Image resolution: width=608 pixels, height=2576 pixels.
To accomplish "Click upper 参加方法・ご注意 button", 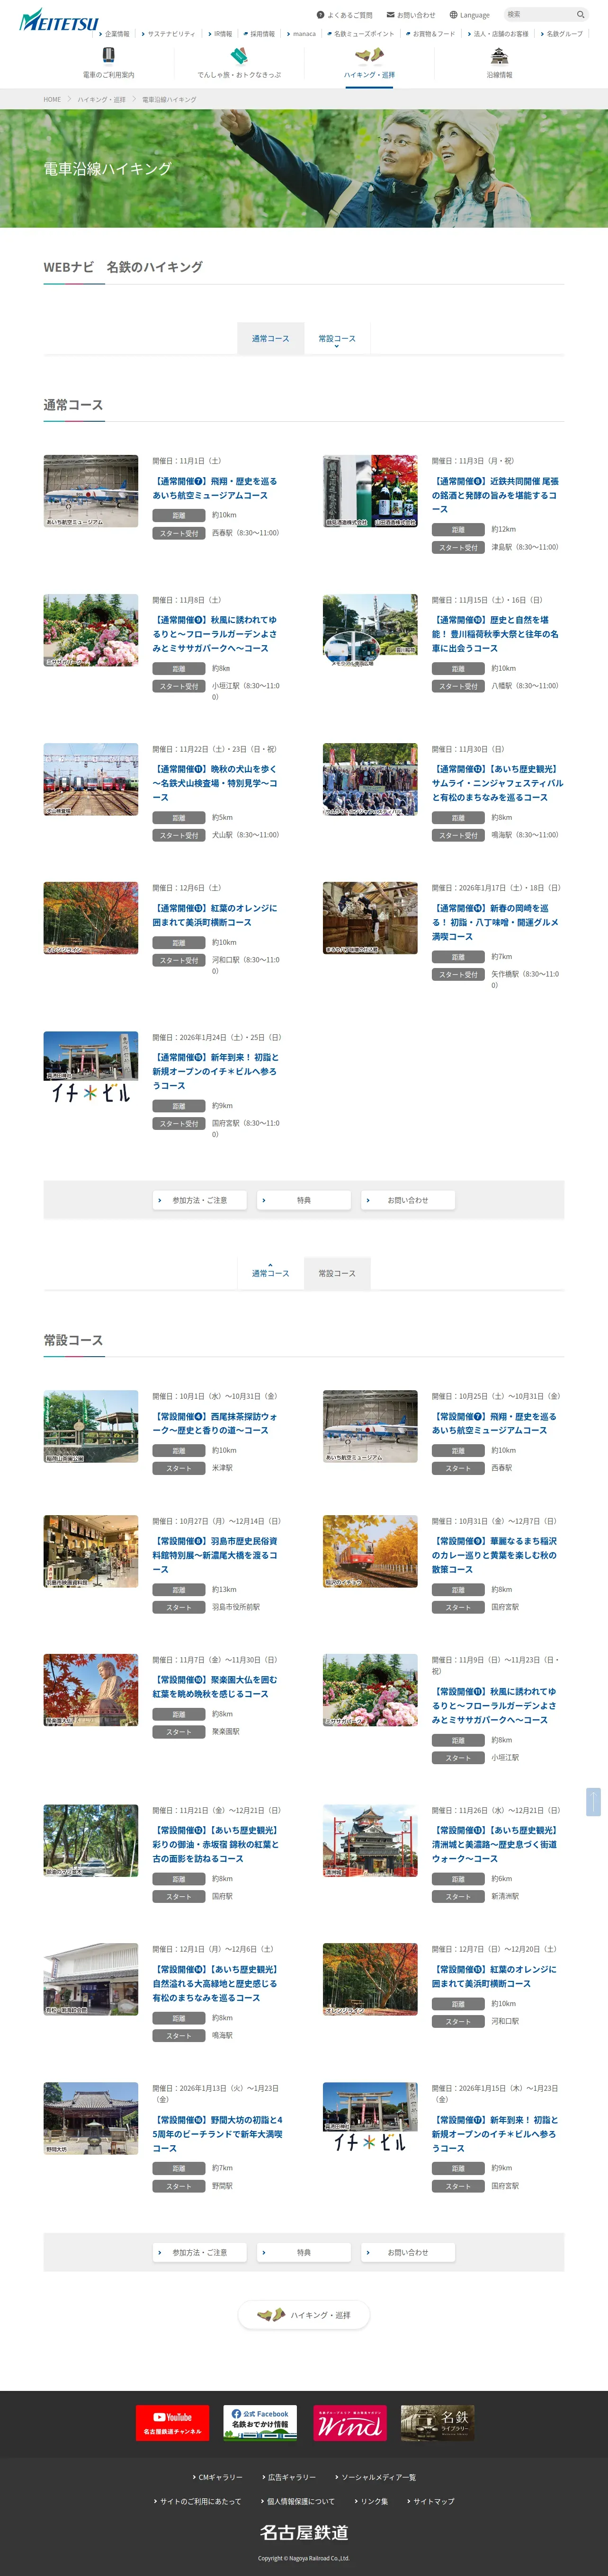I will [200, 1200].
